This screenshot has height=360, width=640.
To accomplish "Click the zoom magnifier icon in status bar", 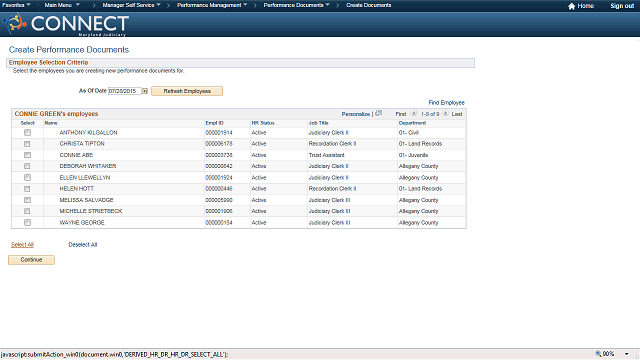I will point(598,353).
